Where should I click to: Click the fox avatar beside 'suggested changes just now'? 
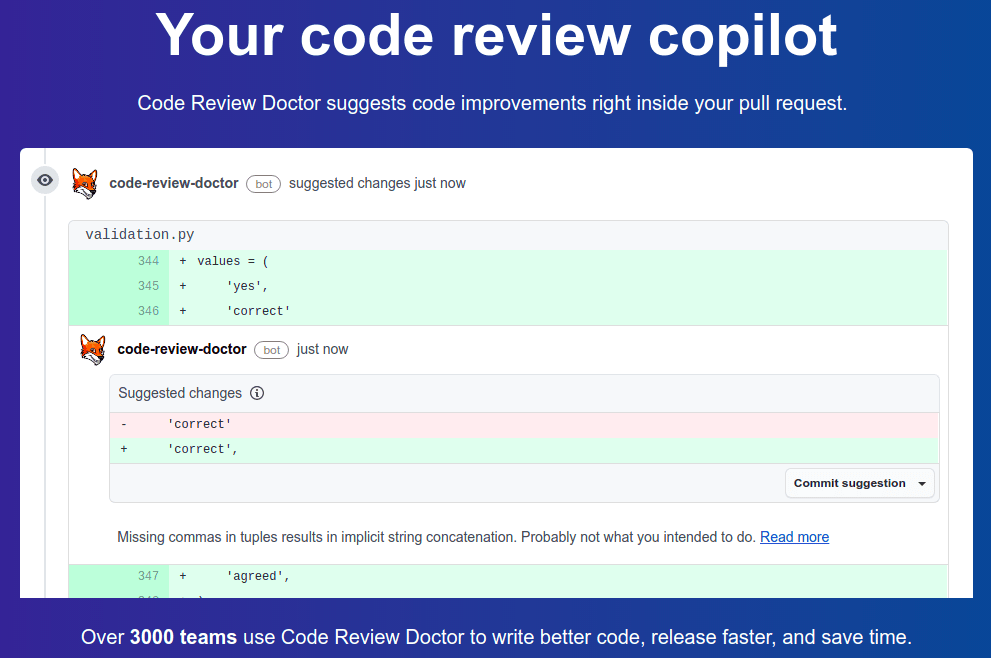[x=85, y=183]
